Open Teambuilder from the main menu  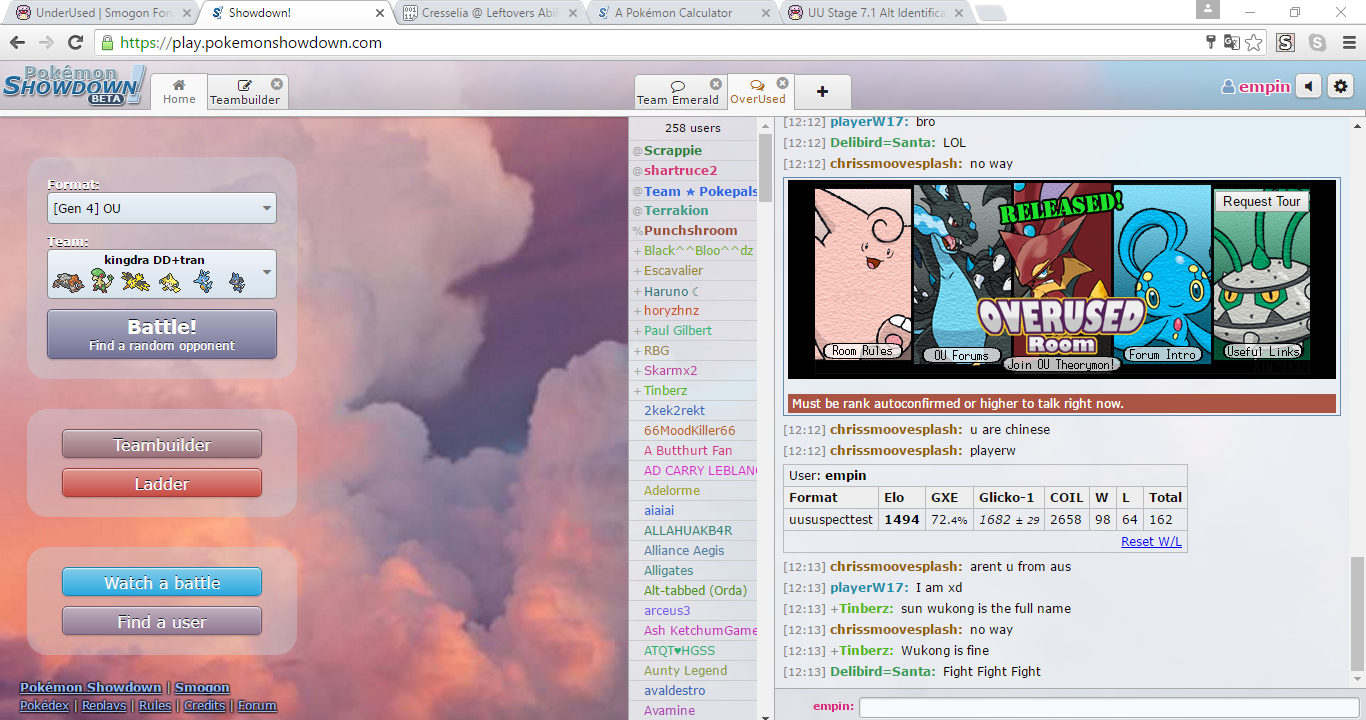162,444
